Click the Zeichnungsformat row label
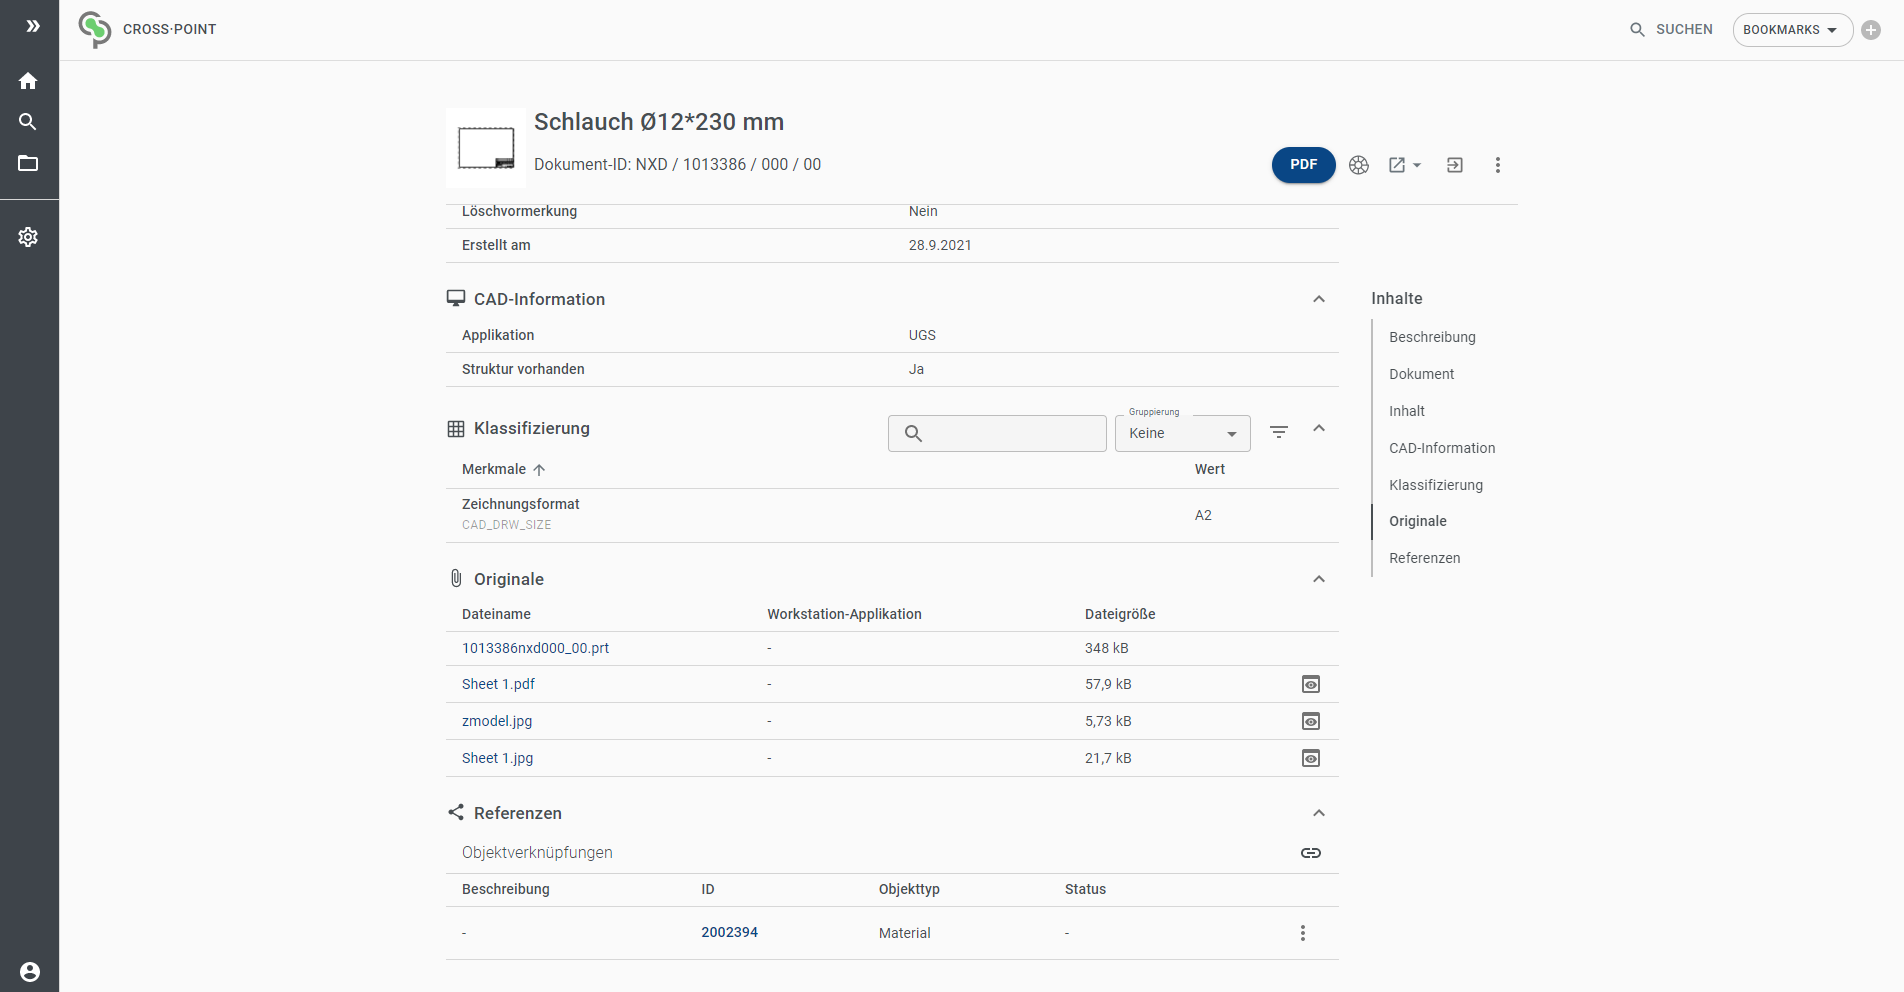The width and height of the screenshot is (1904, 992). click(520, 504)
